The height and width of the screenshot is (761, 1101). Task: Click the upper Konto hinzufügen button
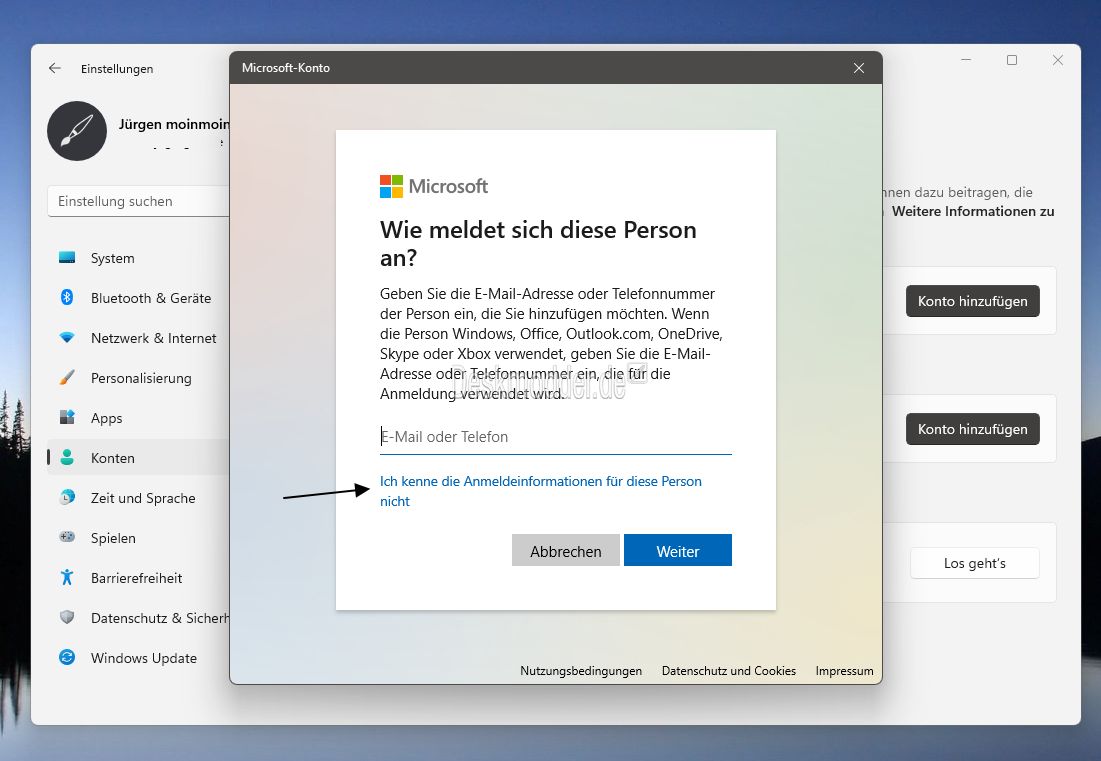(x=973, y=301)
